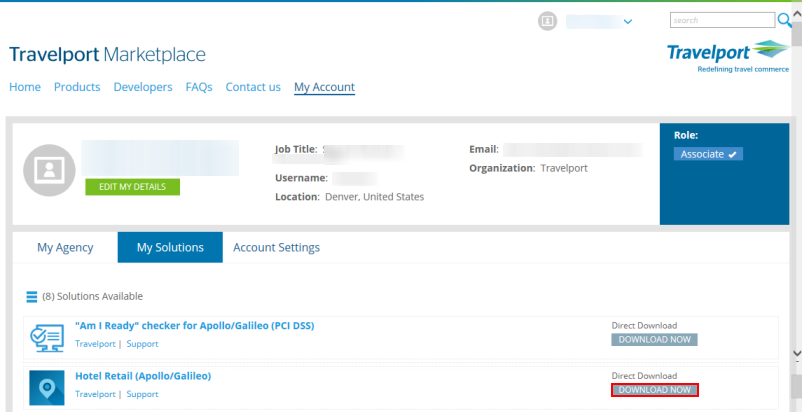
Task: Click the user avatar icon in header
Action: tap(547, 21)
